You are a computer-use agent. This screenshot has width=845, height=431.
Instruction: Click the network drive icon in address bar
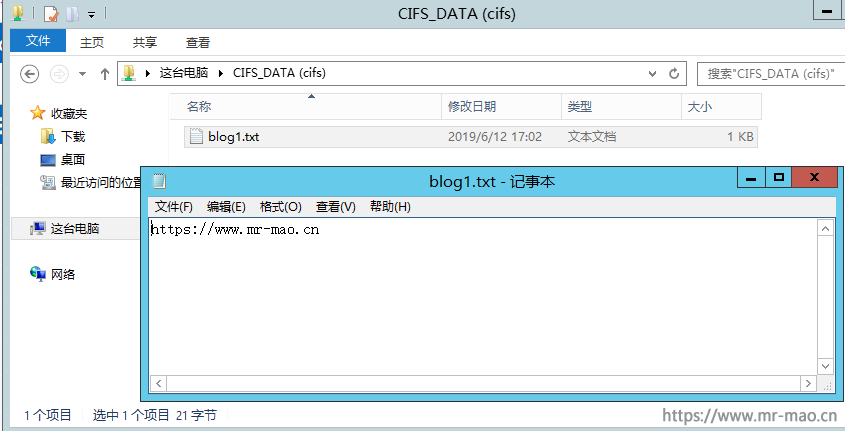(x=128, y=73)
